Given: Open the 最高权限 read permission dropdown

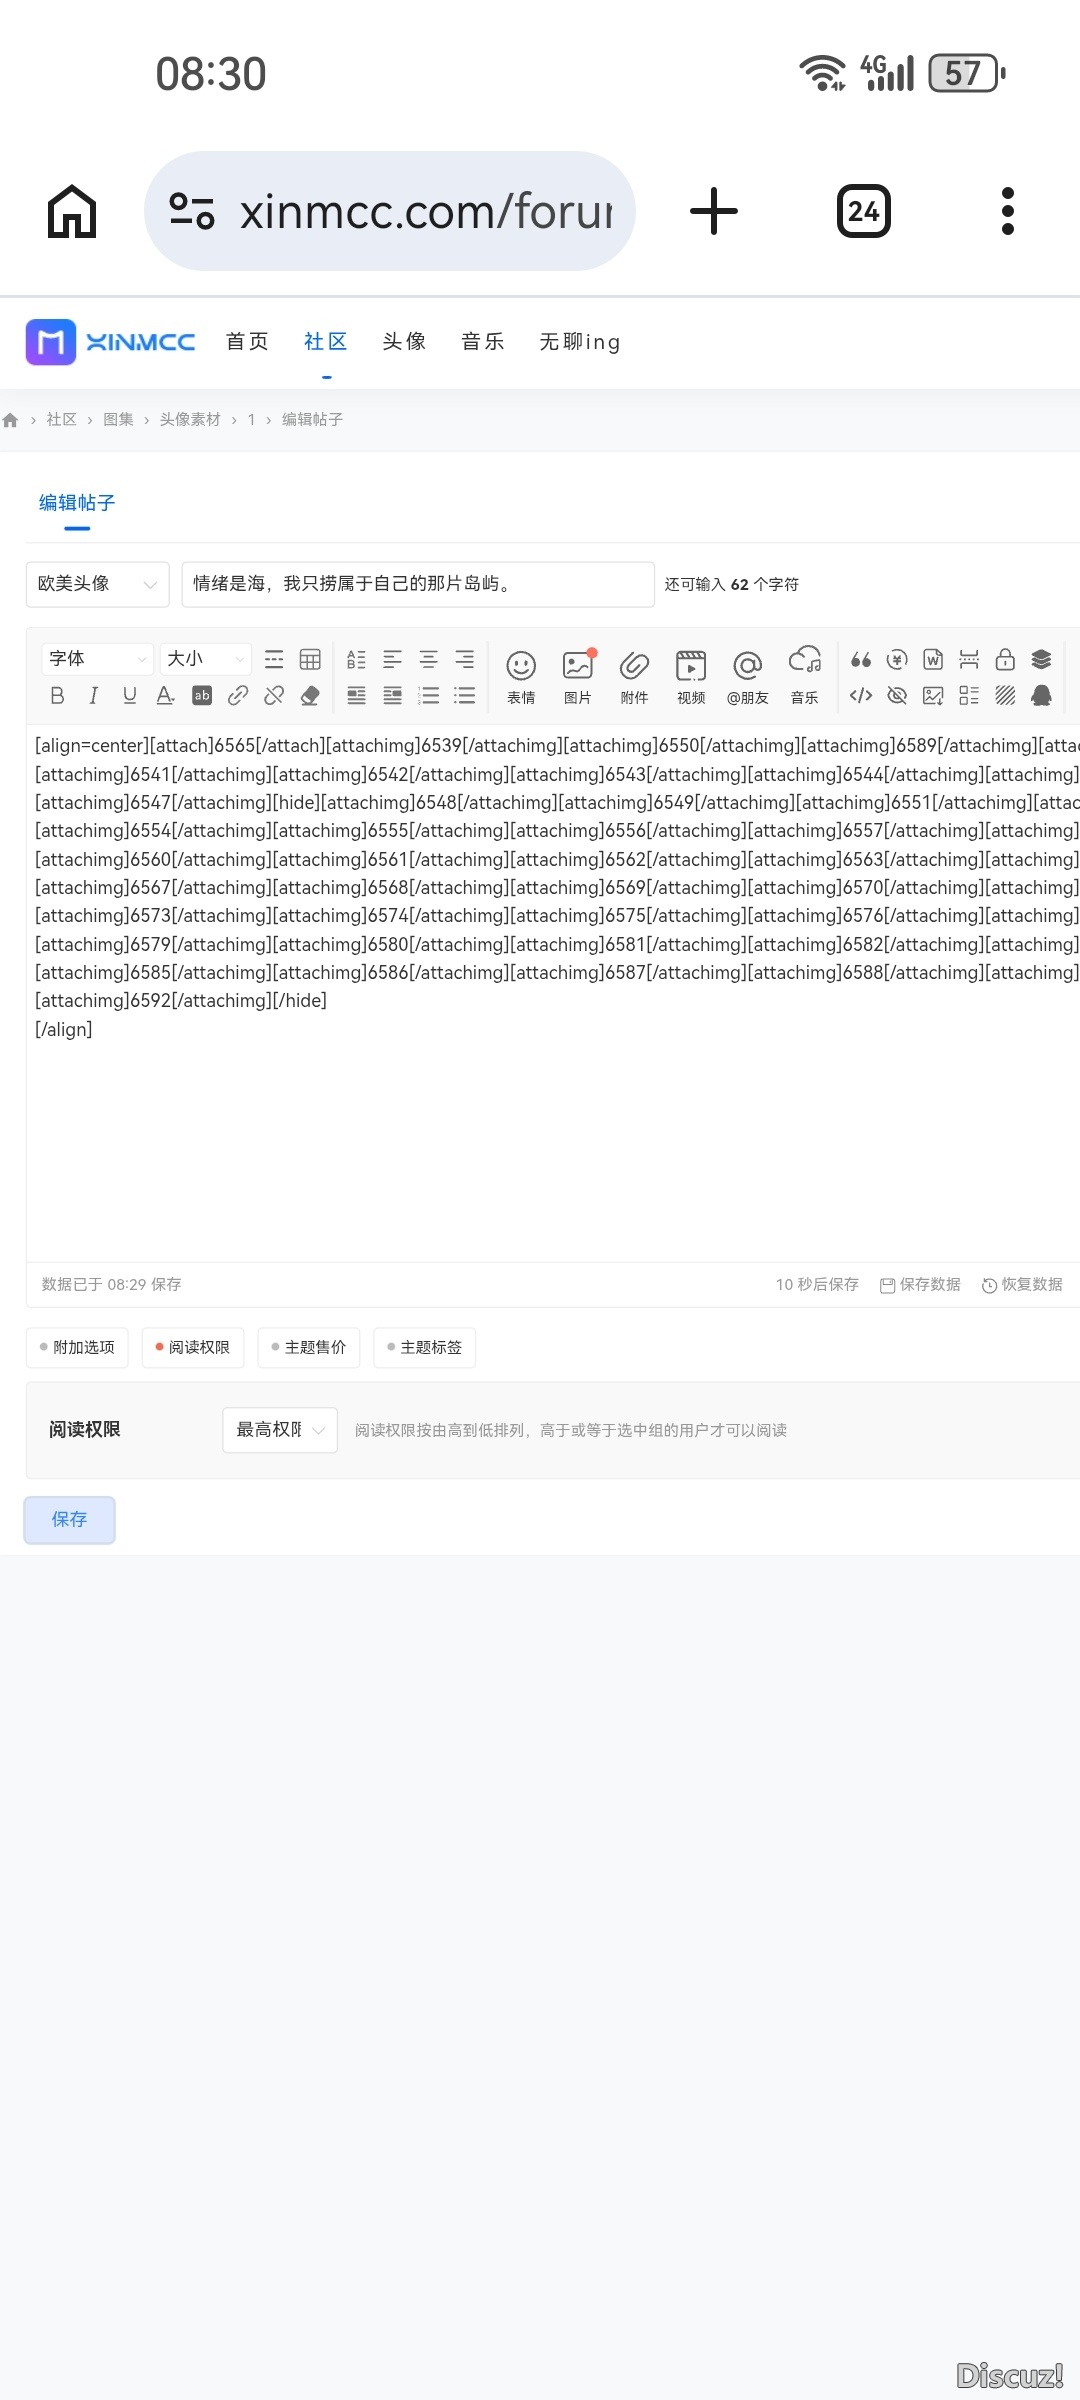Looking at the screenshot, I should click(280, 1430).
